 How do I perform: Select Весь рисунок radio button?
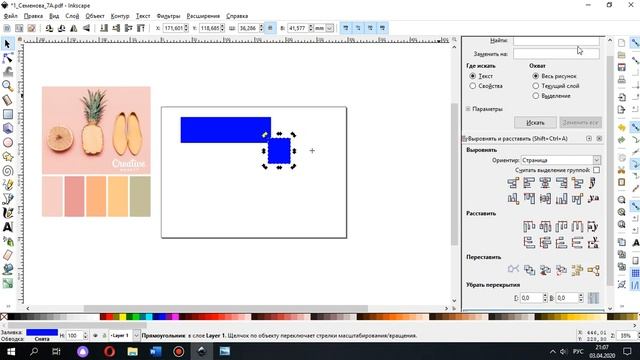536,76
